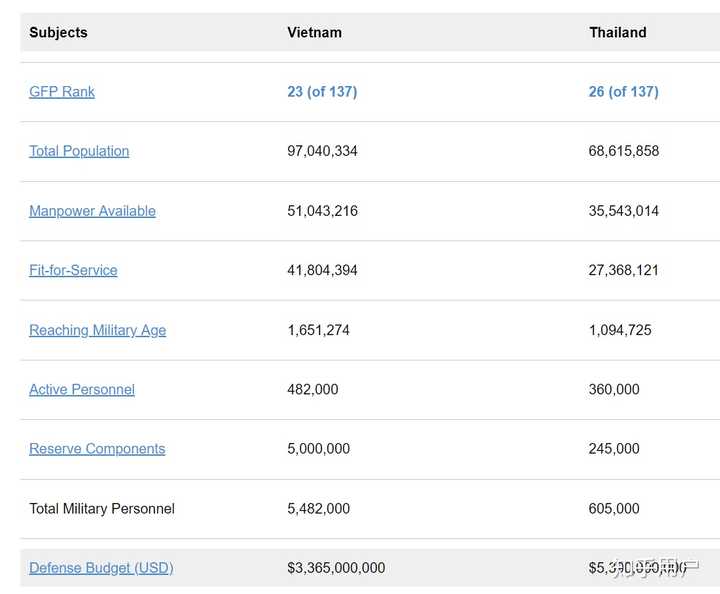Click Vietnam's defense budget $3,365,000,000
The width and height of the screenshot is (720, 594).
coord(336,568)
